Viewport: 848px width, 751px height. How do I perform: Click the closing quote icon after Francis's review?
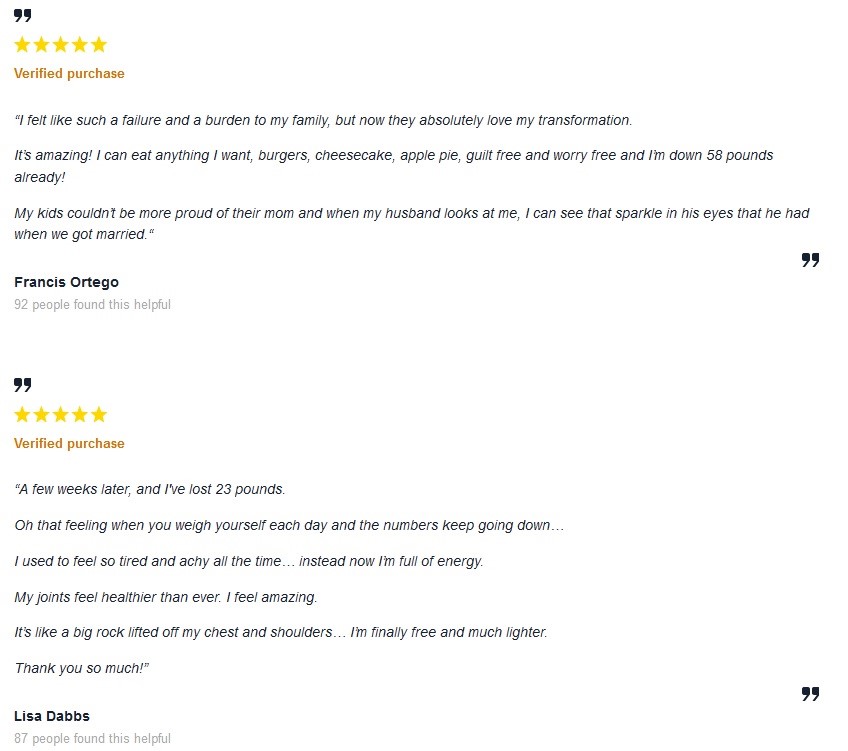[x=810, y=260]
